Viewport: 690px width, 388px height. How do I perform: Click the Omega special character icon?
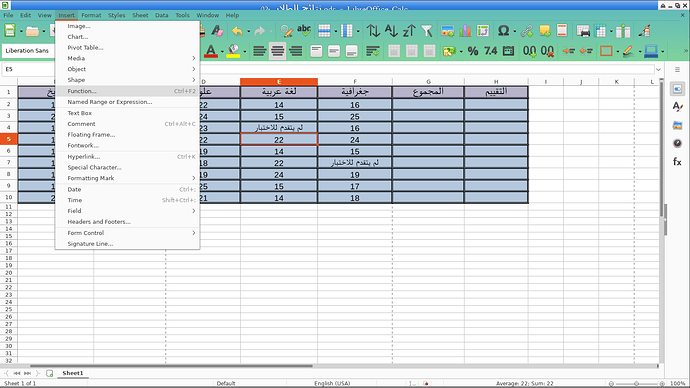(503, 31)
